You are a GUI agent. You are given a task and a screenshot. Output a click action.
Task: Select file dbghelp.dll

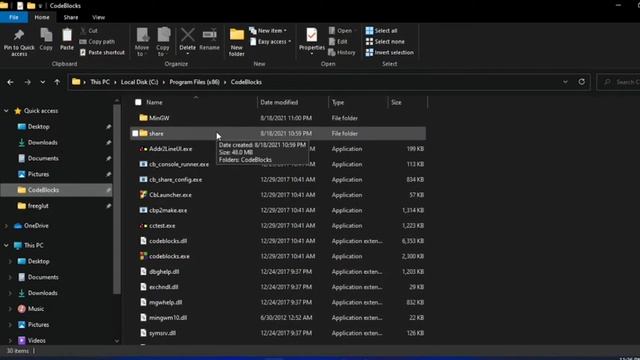click(164, 271)
